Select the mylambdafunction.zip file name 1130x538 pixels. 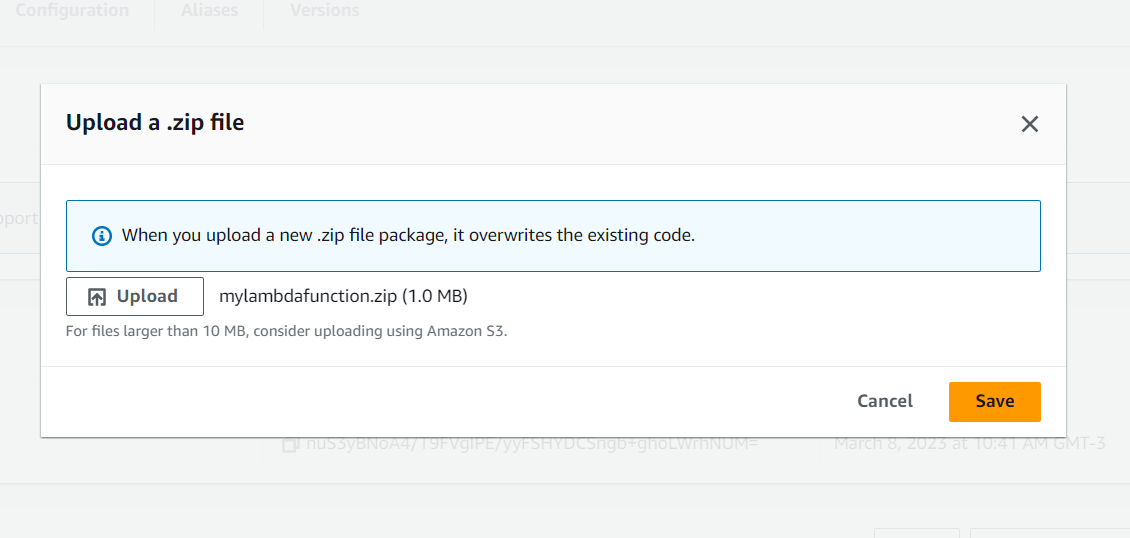tap(308, 296)
